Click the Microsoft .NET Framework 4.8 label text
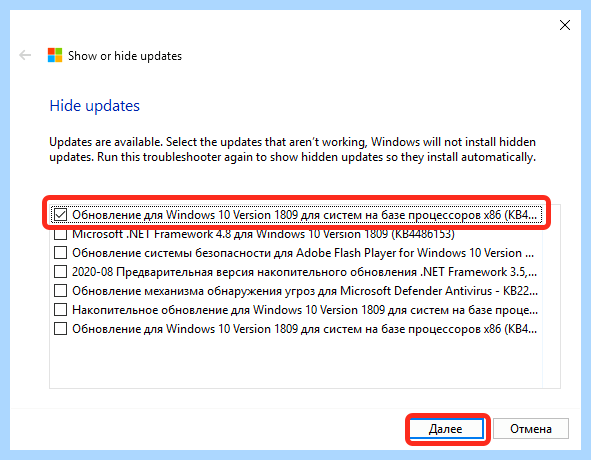This screenshot has height=460, width=591. [x=263, y=234]
